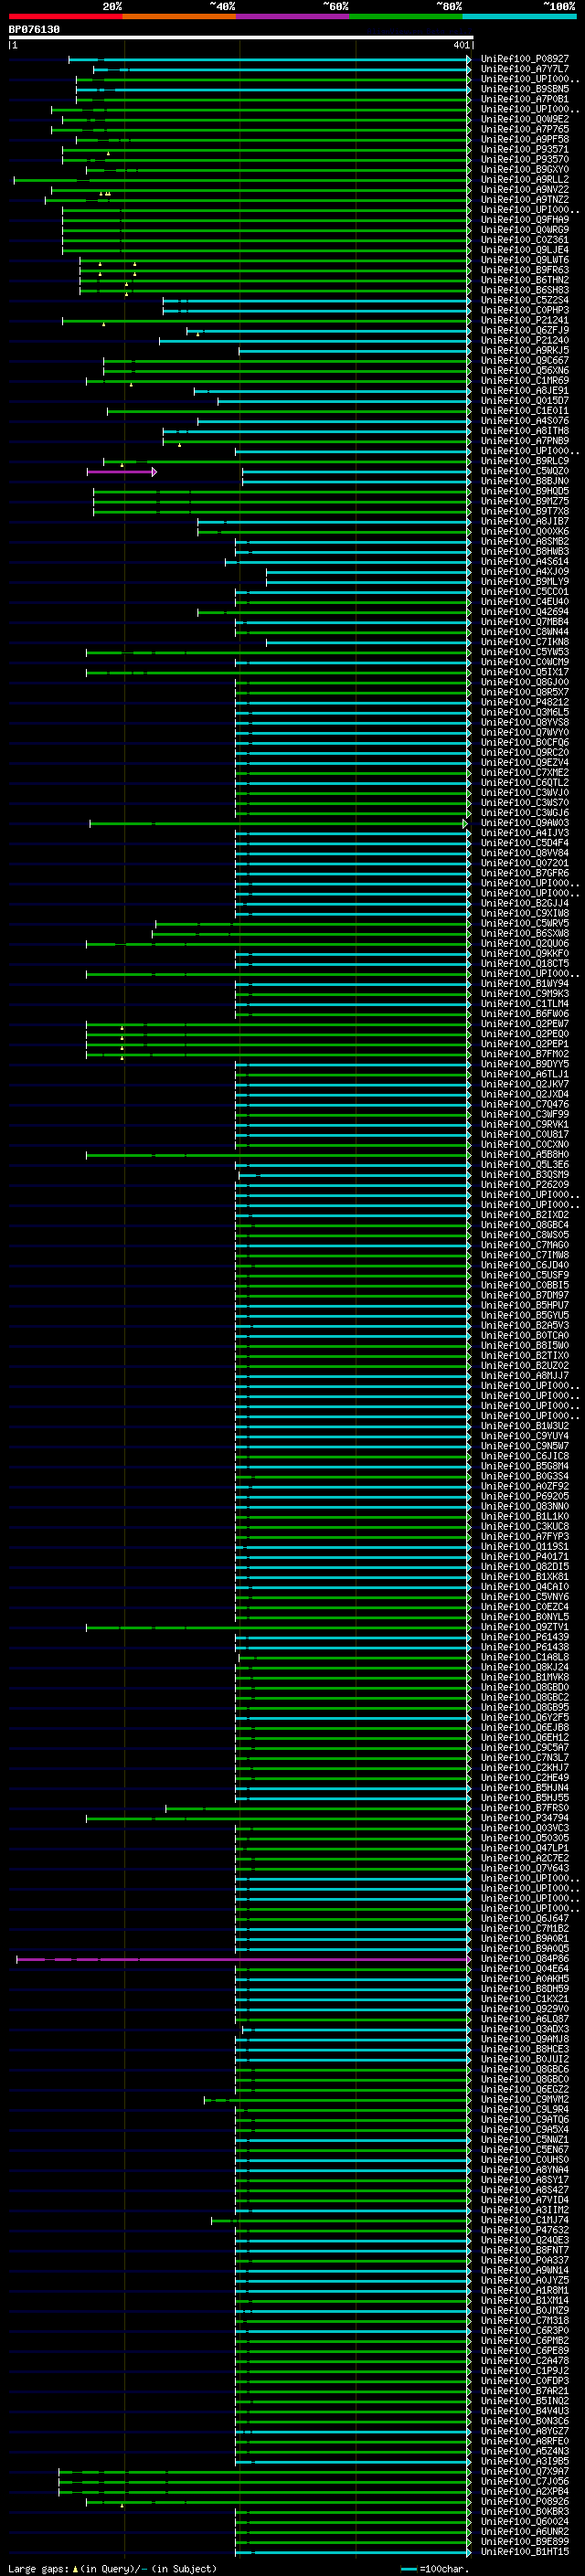This screenshot has height=2576, width=585.
Task: Open hit UniRef100_P21240
Action: [524, 340]
